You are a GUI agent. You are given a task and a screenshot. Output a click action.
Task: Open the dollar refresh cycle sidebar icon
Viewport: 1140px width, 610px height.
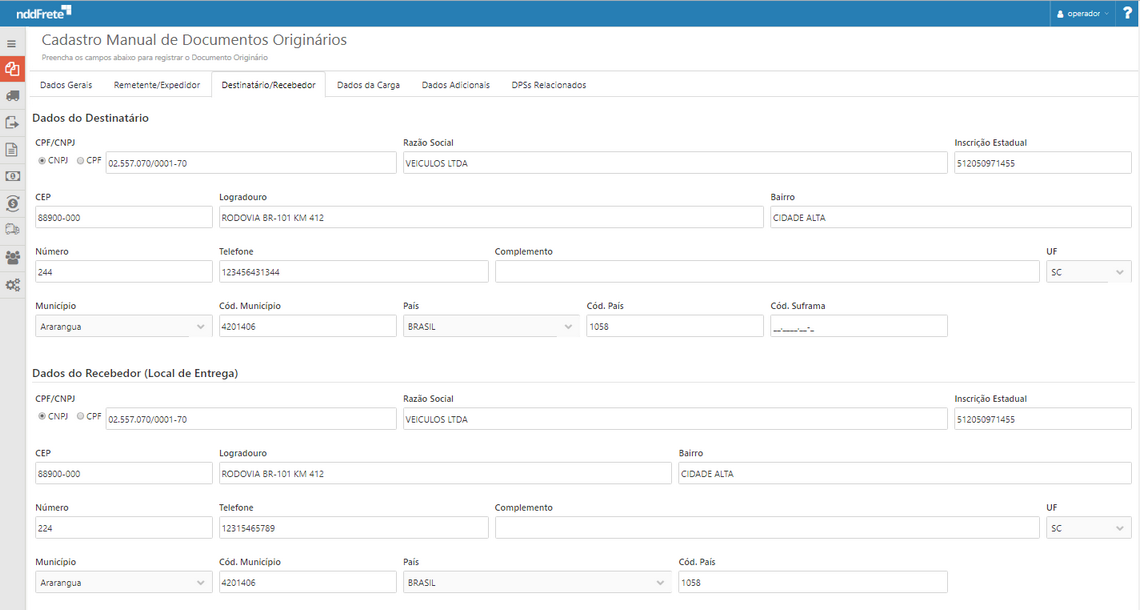click(12, 203)
